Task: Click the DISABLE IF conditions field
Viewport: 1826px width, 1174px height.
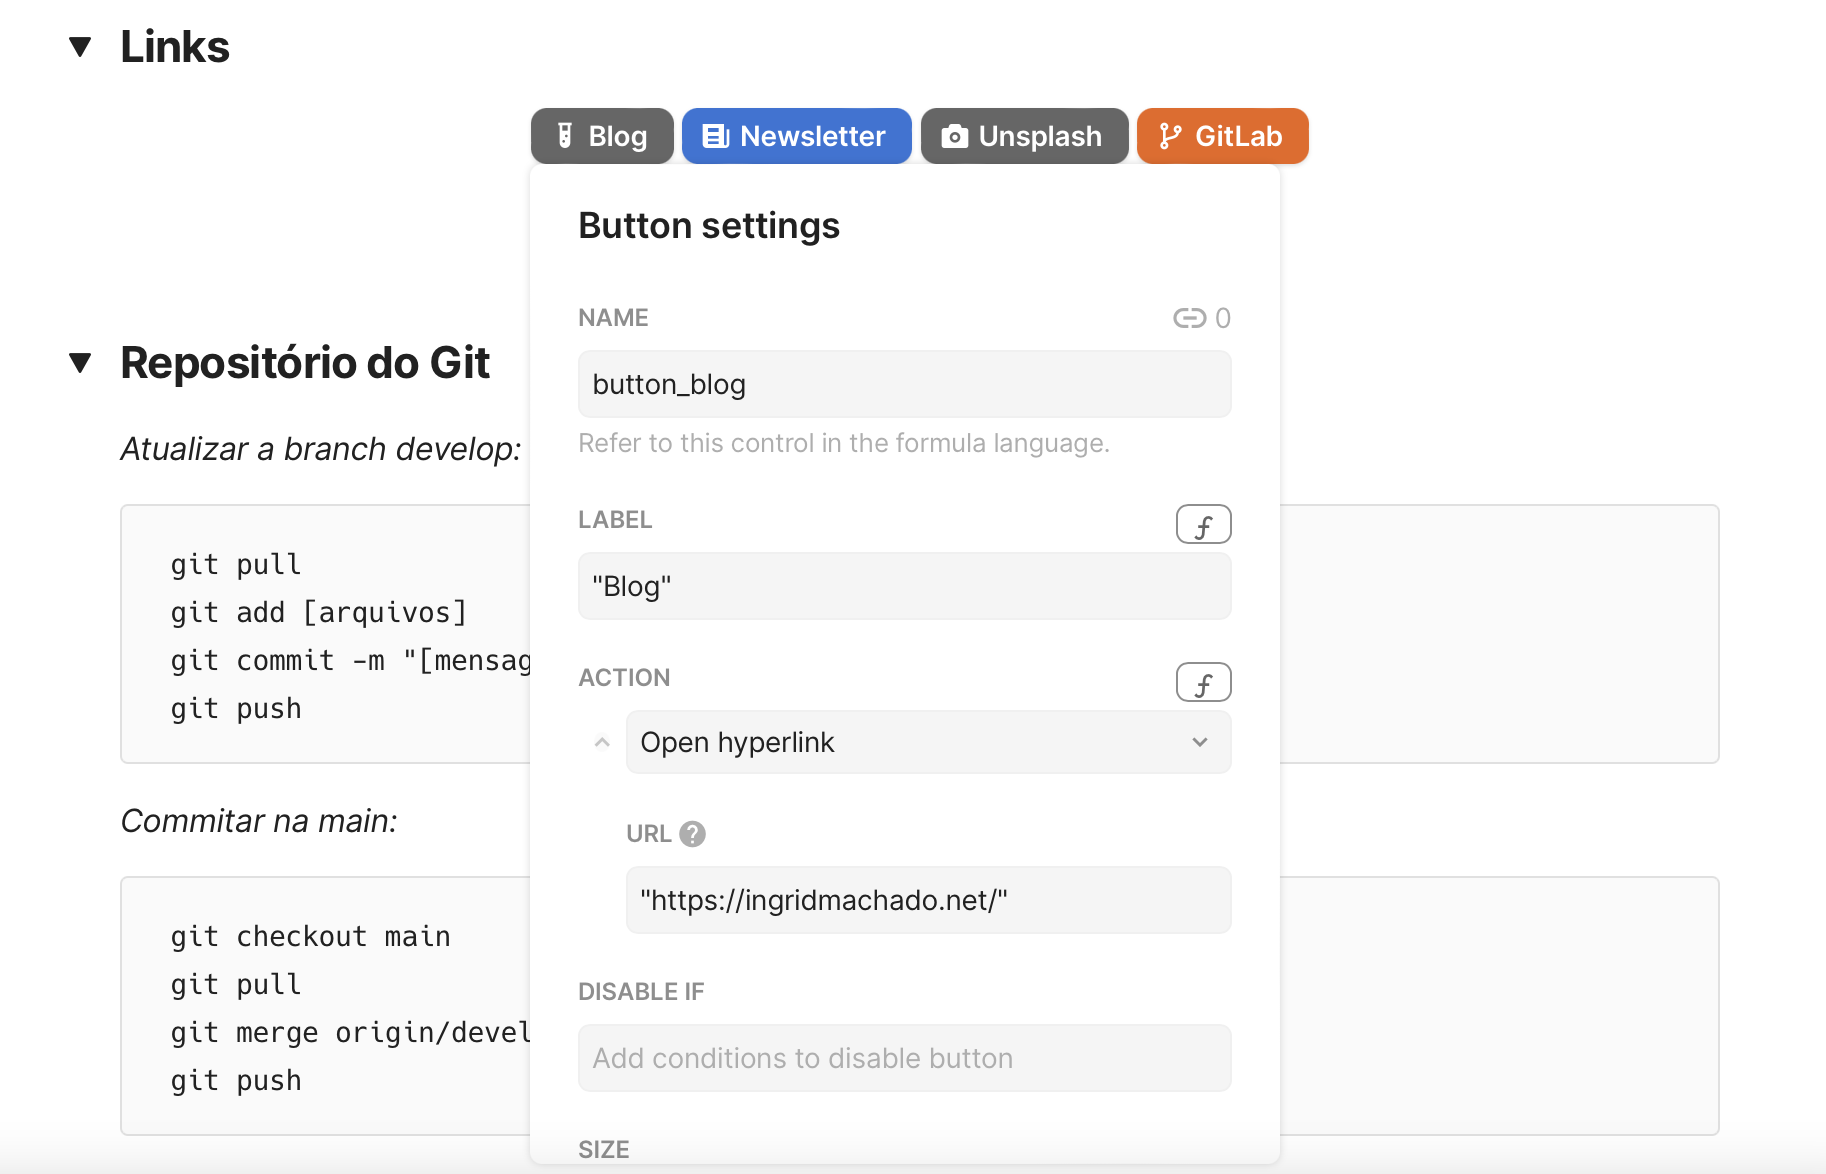Action: tap(903, 1058)
